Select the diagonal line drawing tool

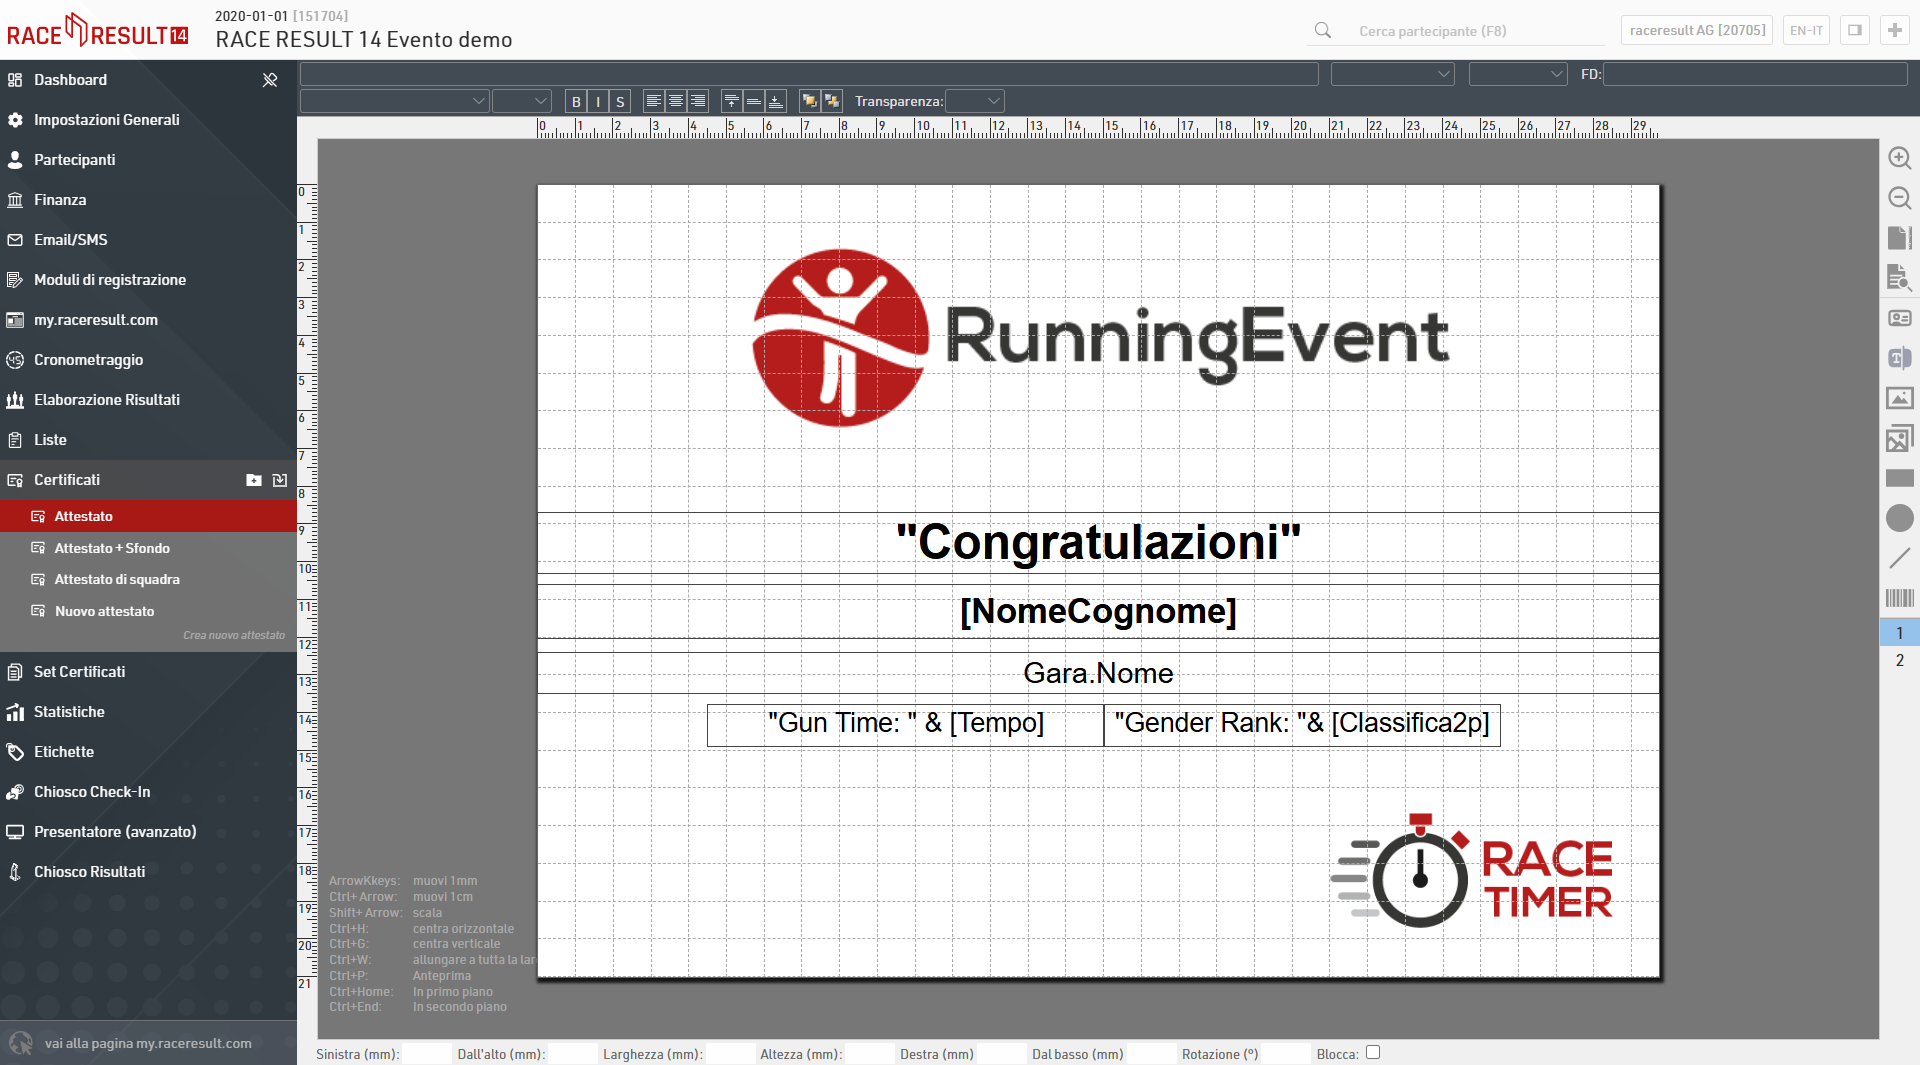(1899, 558)
